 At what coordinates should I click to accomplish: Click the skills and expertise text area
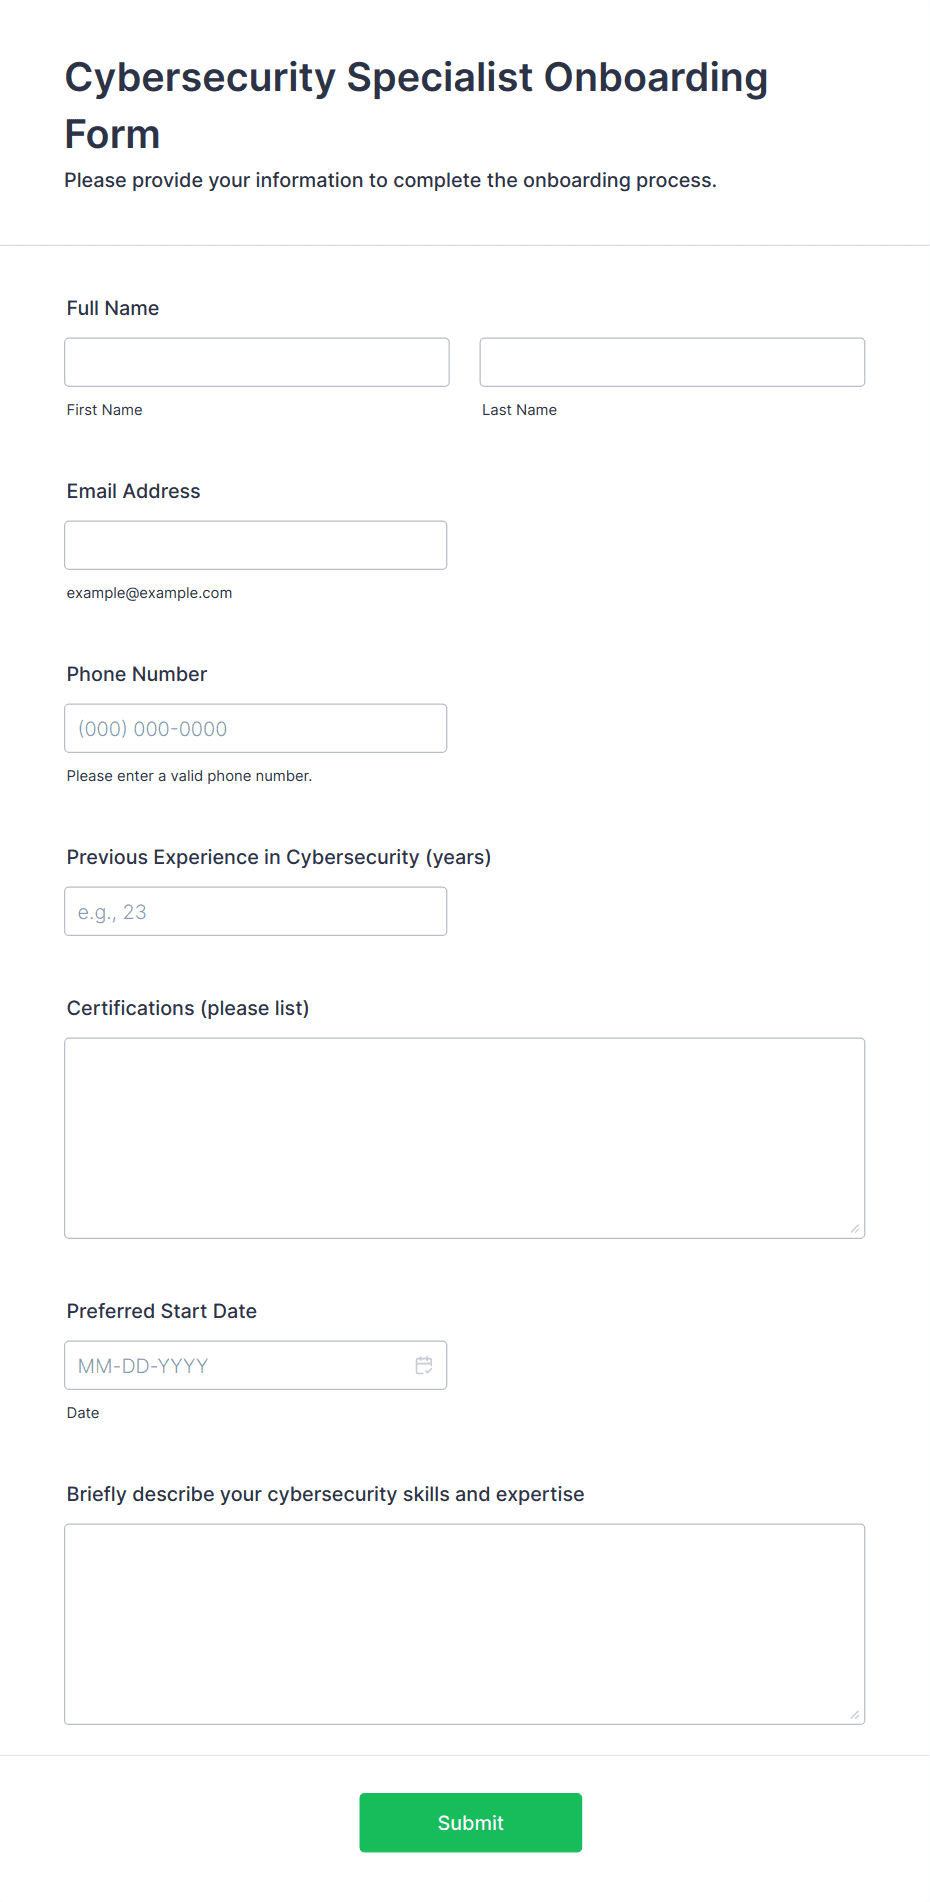point(465,1624)
